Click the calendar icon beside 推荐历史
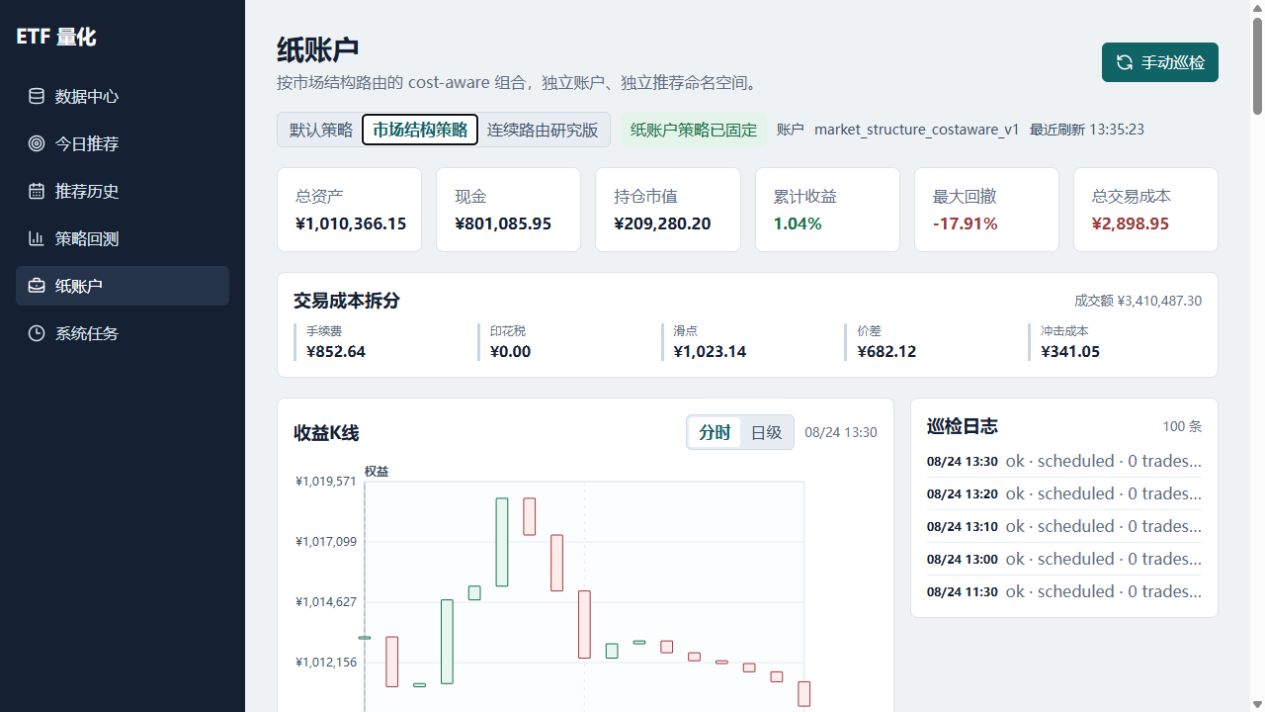This screenshot has width=1265, height=712. 36,191
